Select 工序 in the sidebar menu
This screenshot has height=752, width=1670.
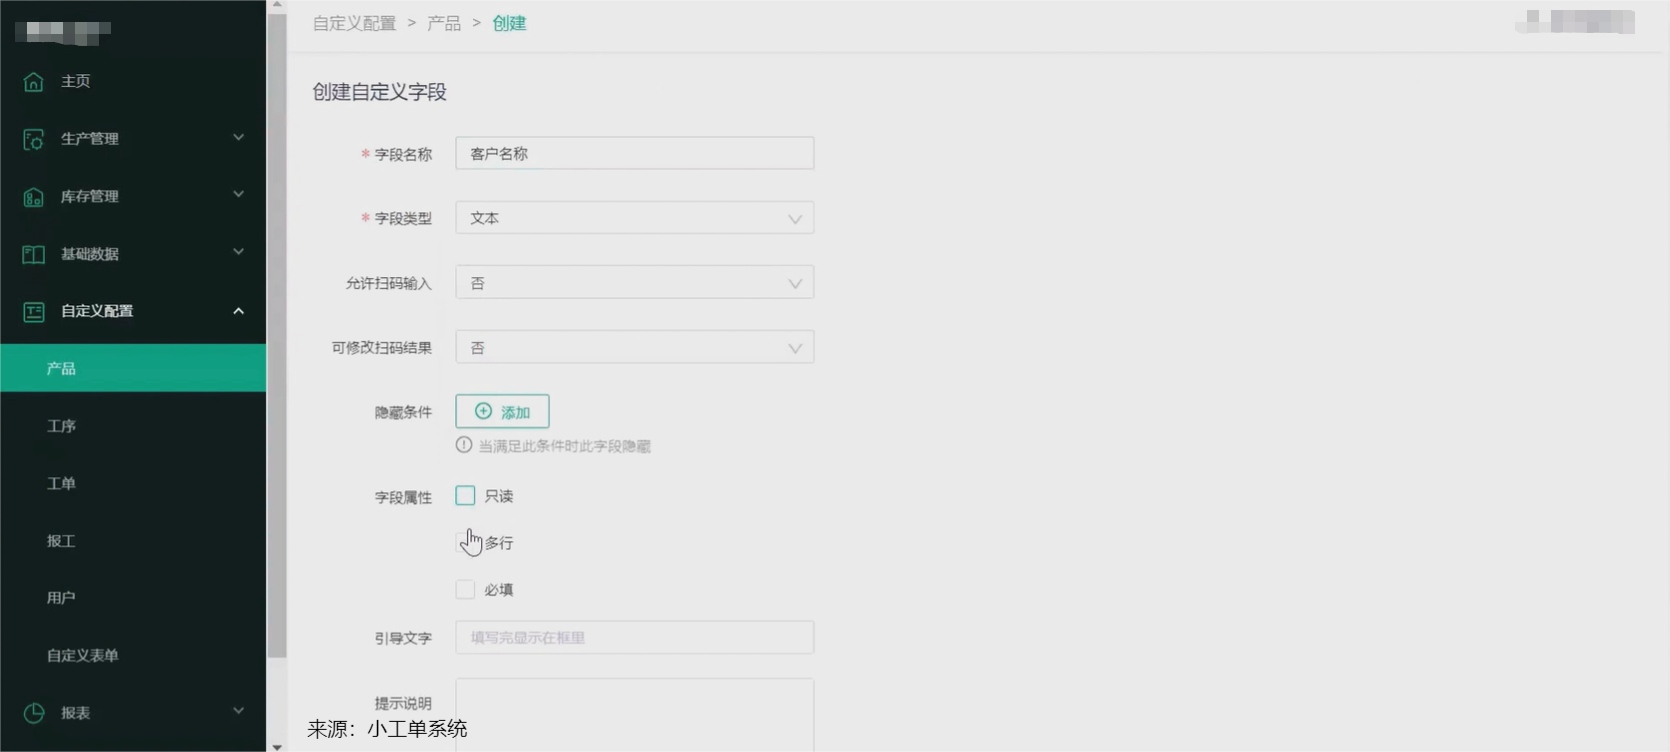(x=61, y=426)
